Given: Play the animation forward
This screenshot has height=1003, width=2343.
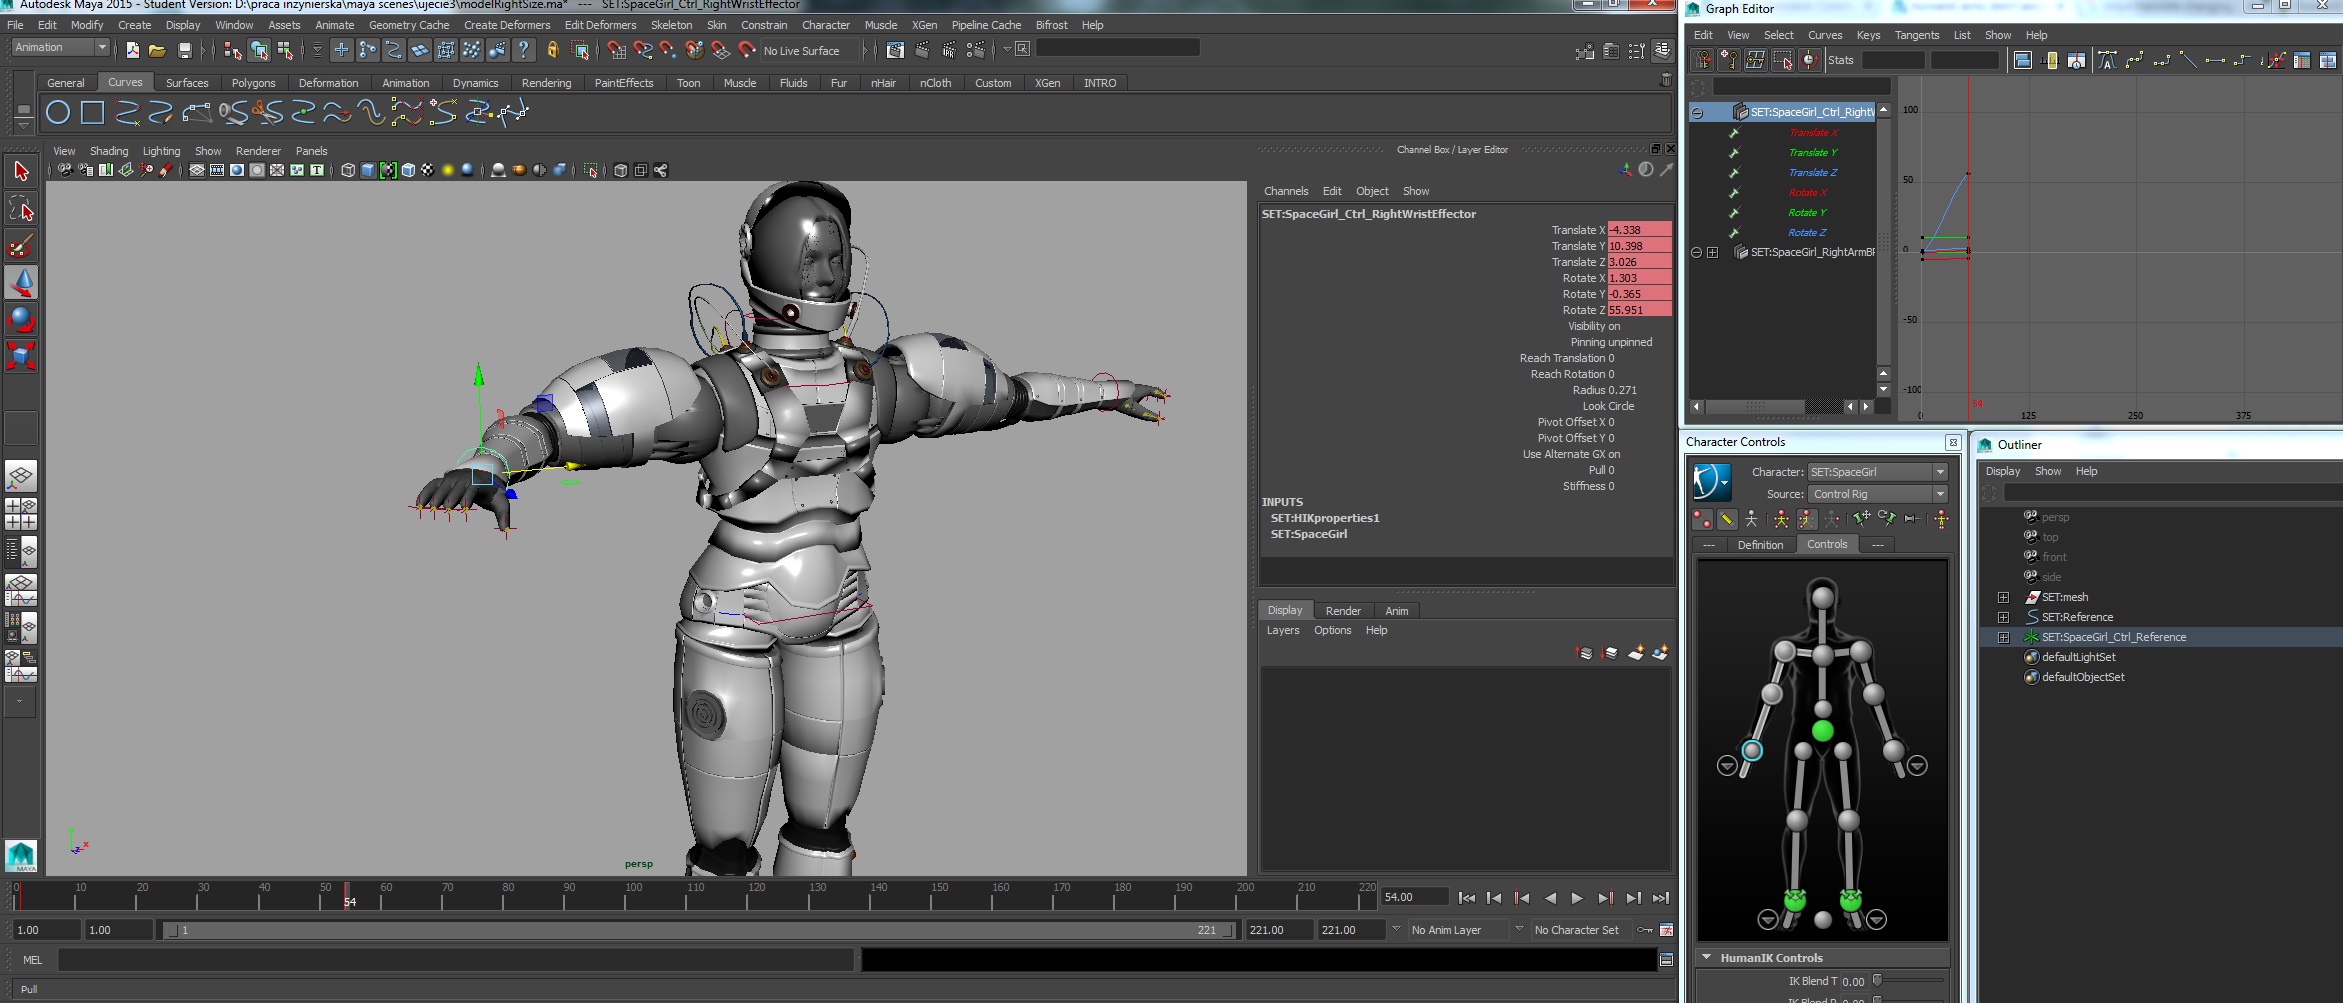Looking at the screenshot, I should pos(1577,898).
